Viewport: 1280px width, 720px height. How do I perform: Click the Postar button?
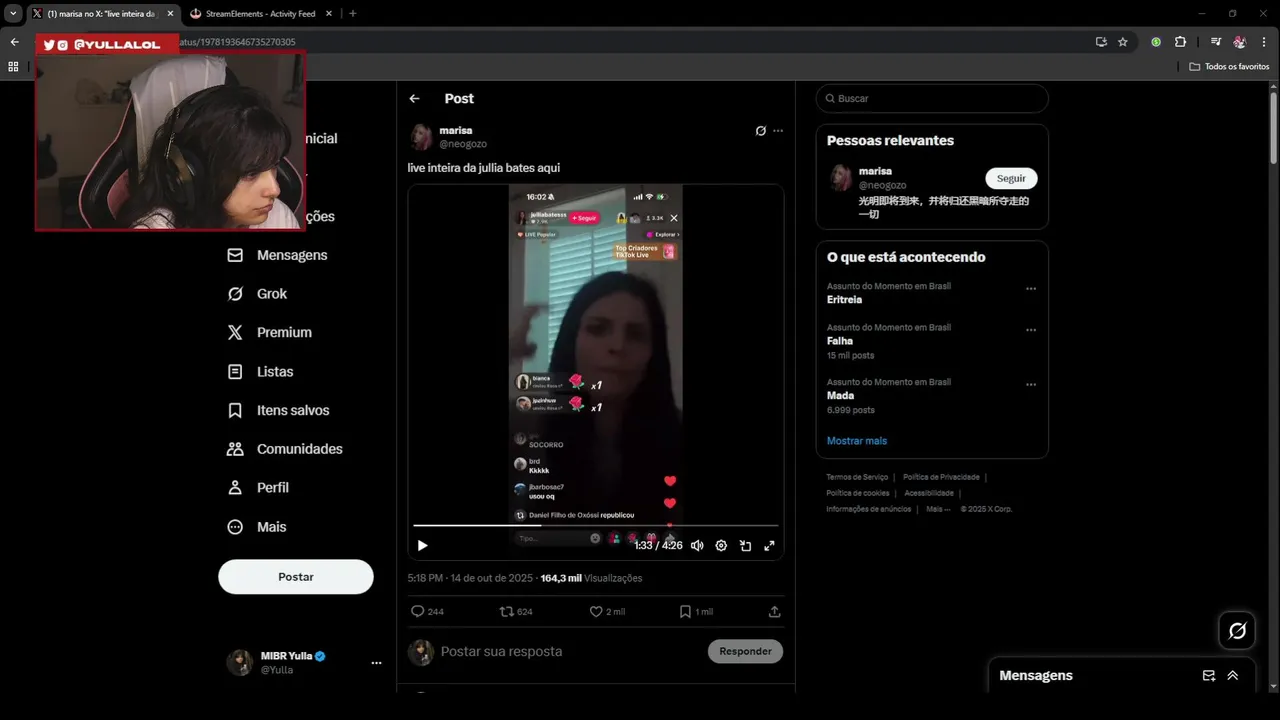[x=296, y=577]
